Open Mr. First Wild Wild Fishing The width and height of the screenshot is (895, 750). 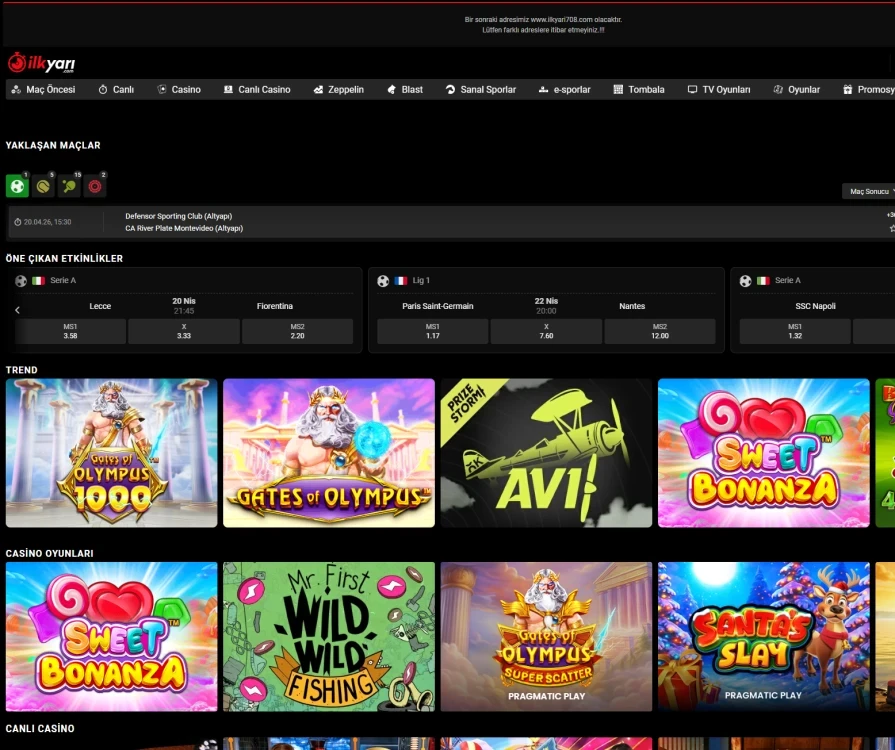tap(329, 637)
